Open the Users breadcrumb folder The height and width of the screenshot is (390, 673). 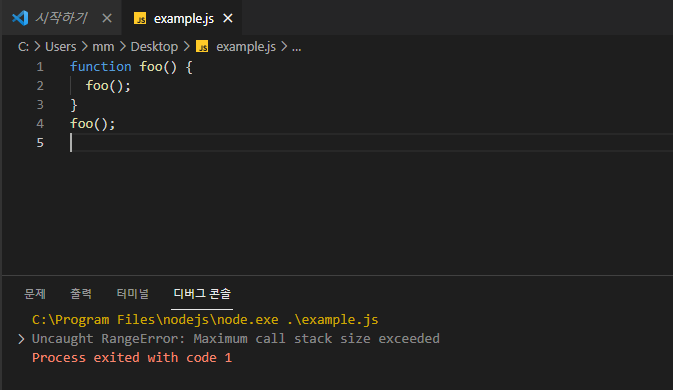61,46
